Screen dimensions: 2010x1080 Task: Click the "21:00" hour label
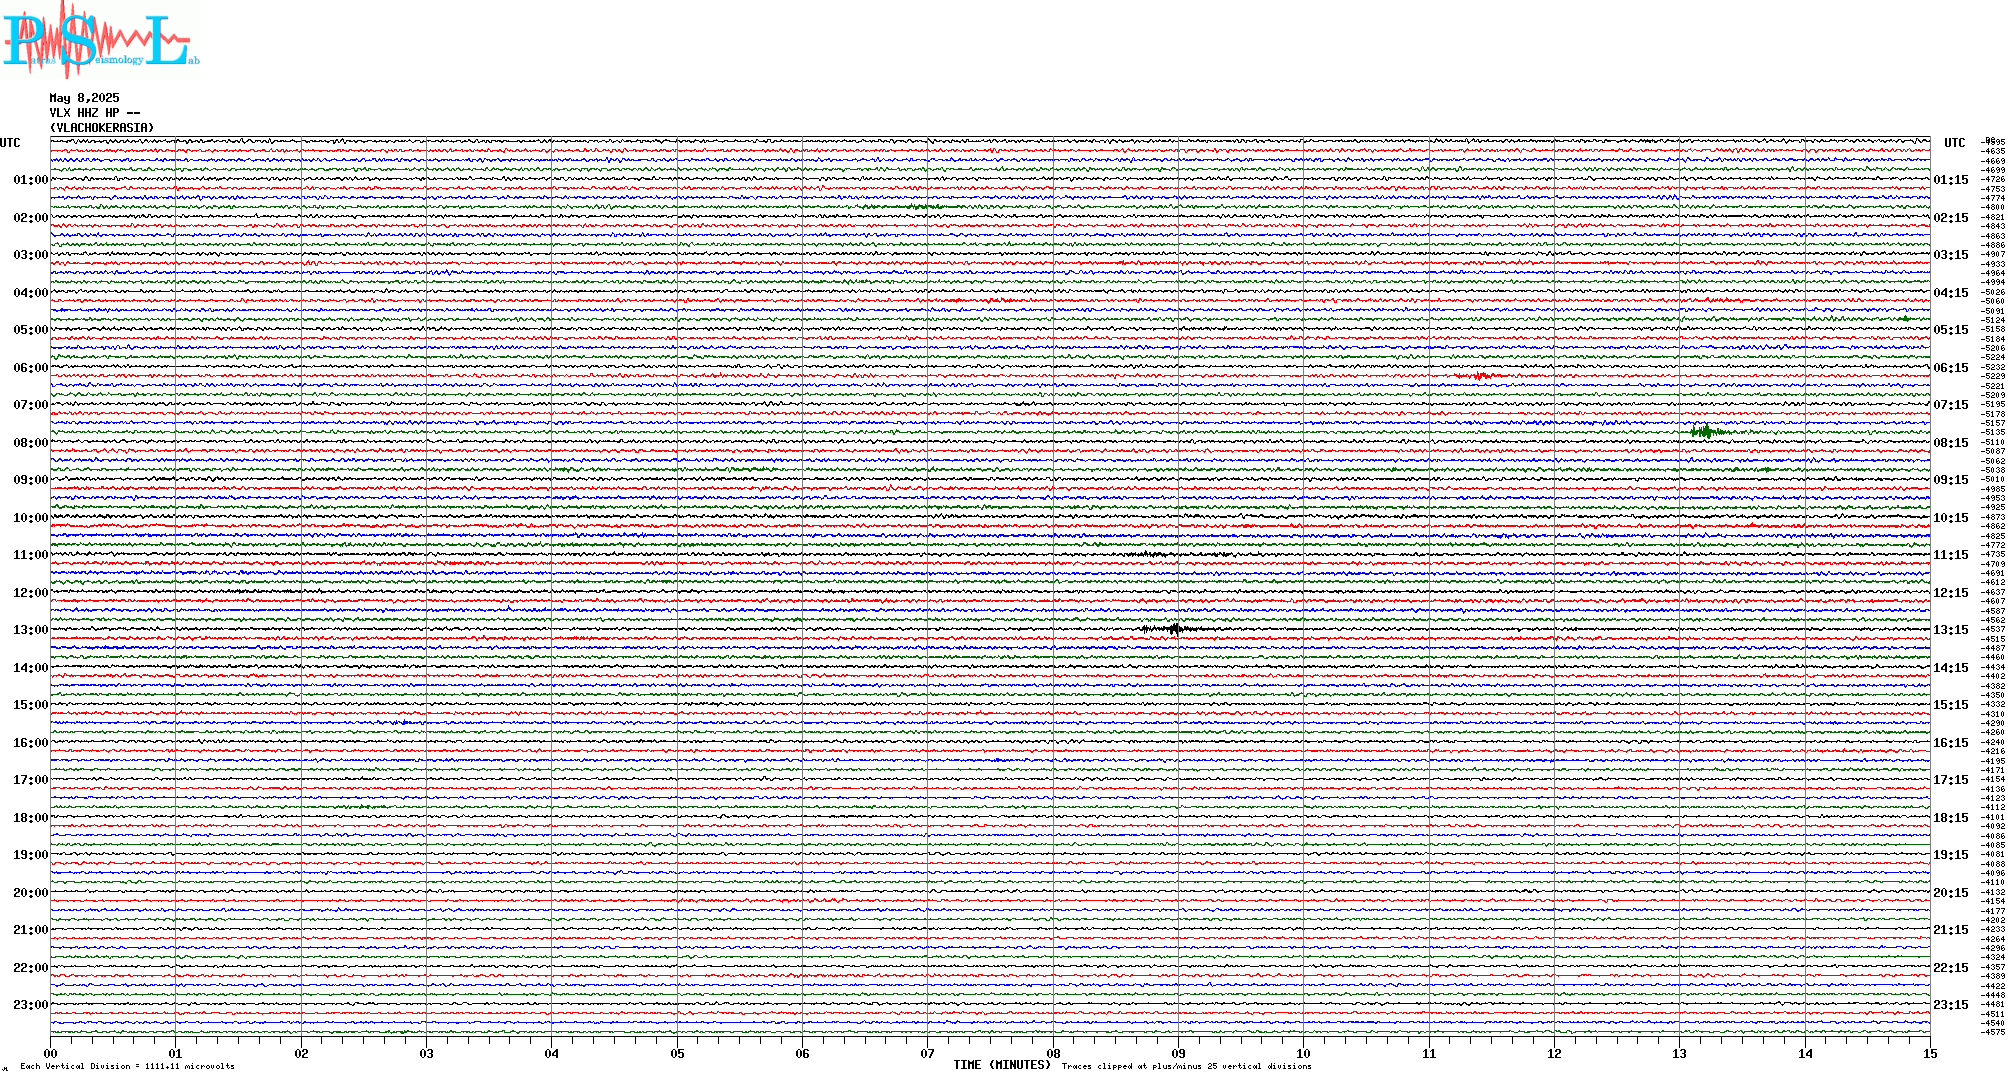click(x=30, y=930)
